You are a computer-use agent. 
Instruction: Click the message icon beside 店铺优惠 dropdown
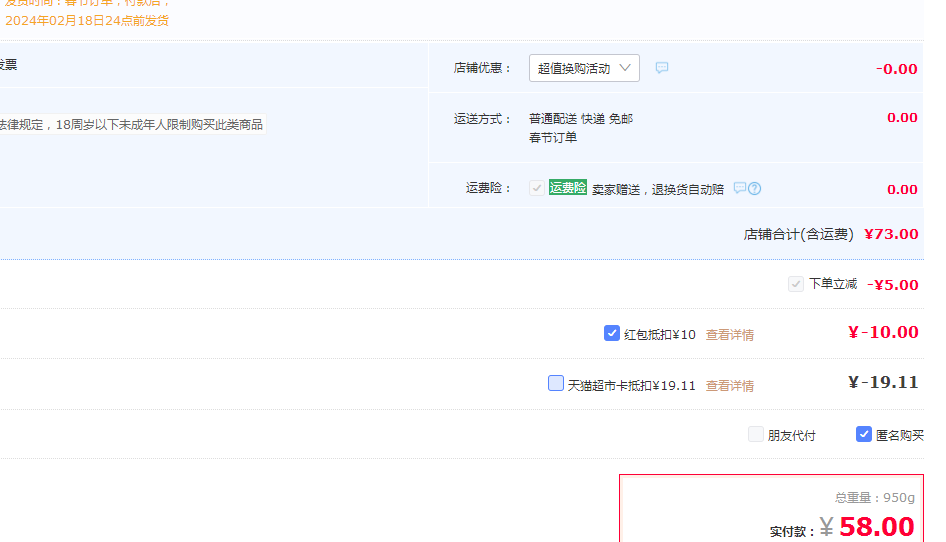[x=662, y=68]
